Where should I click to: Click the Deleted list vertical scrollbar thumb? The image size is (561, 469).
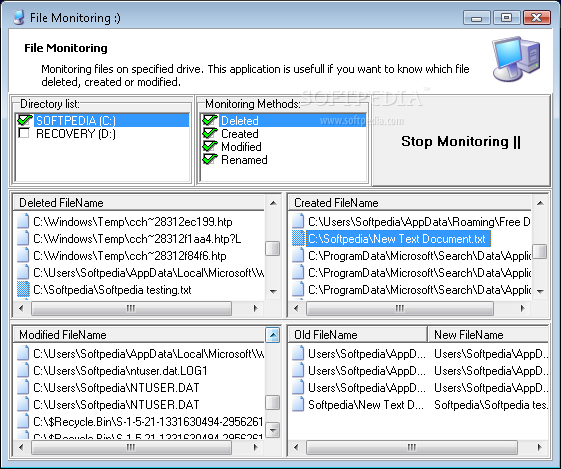pyautogui.click(x=273, y=249)
